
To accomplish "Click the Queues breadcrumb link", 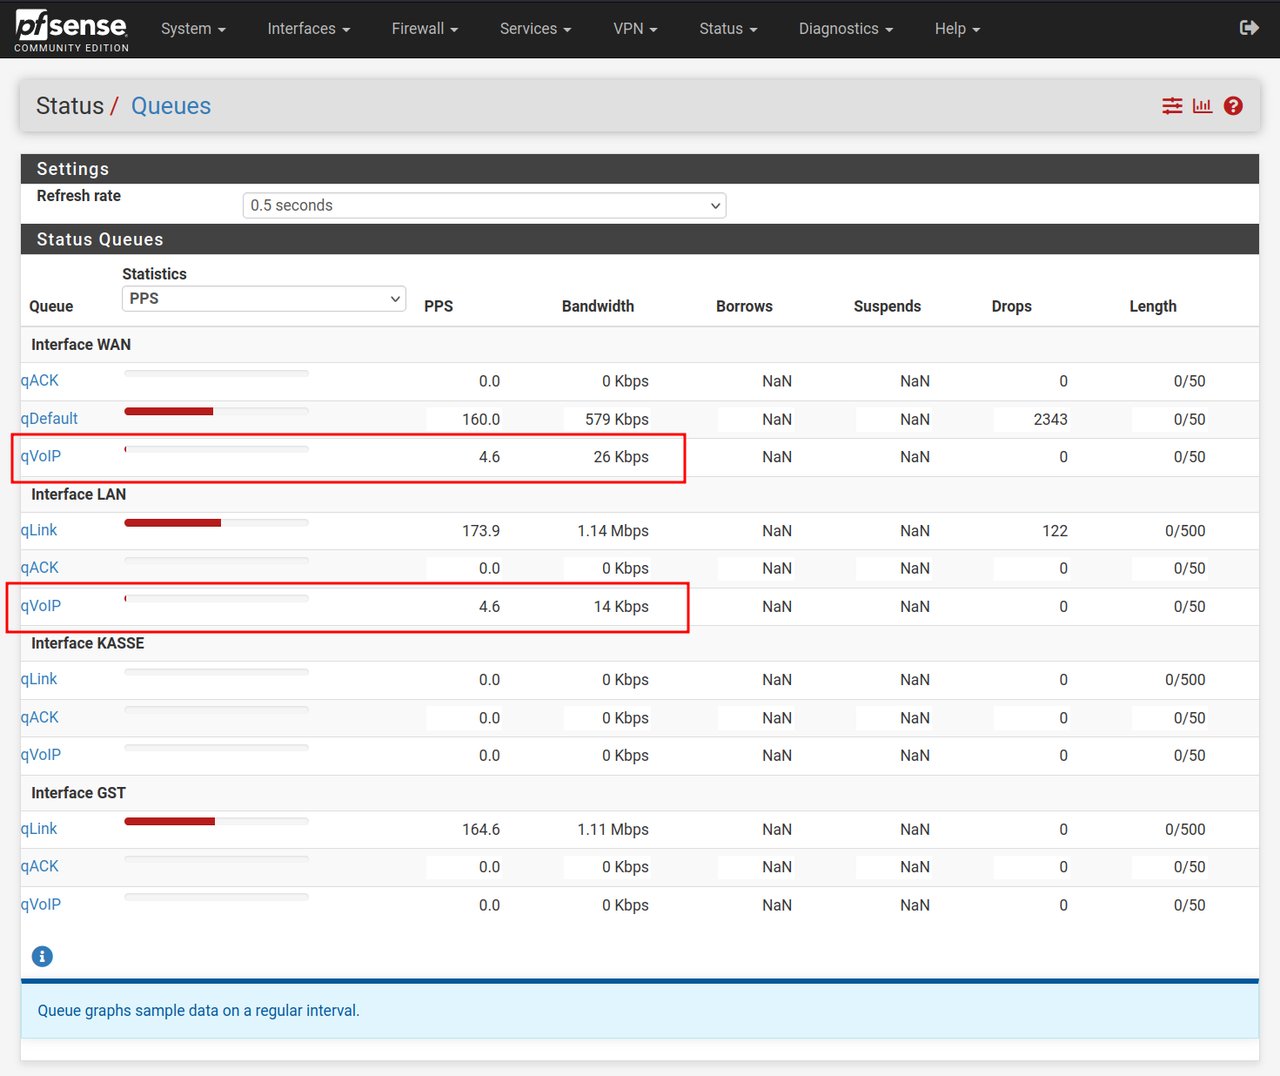I will click(171, 106).
